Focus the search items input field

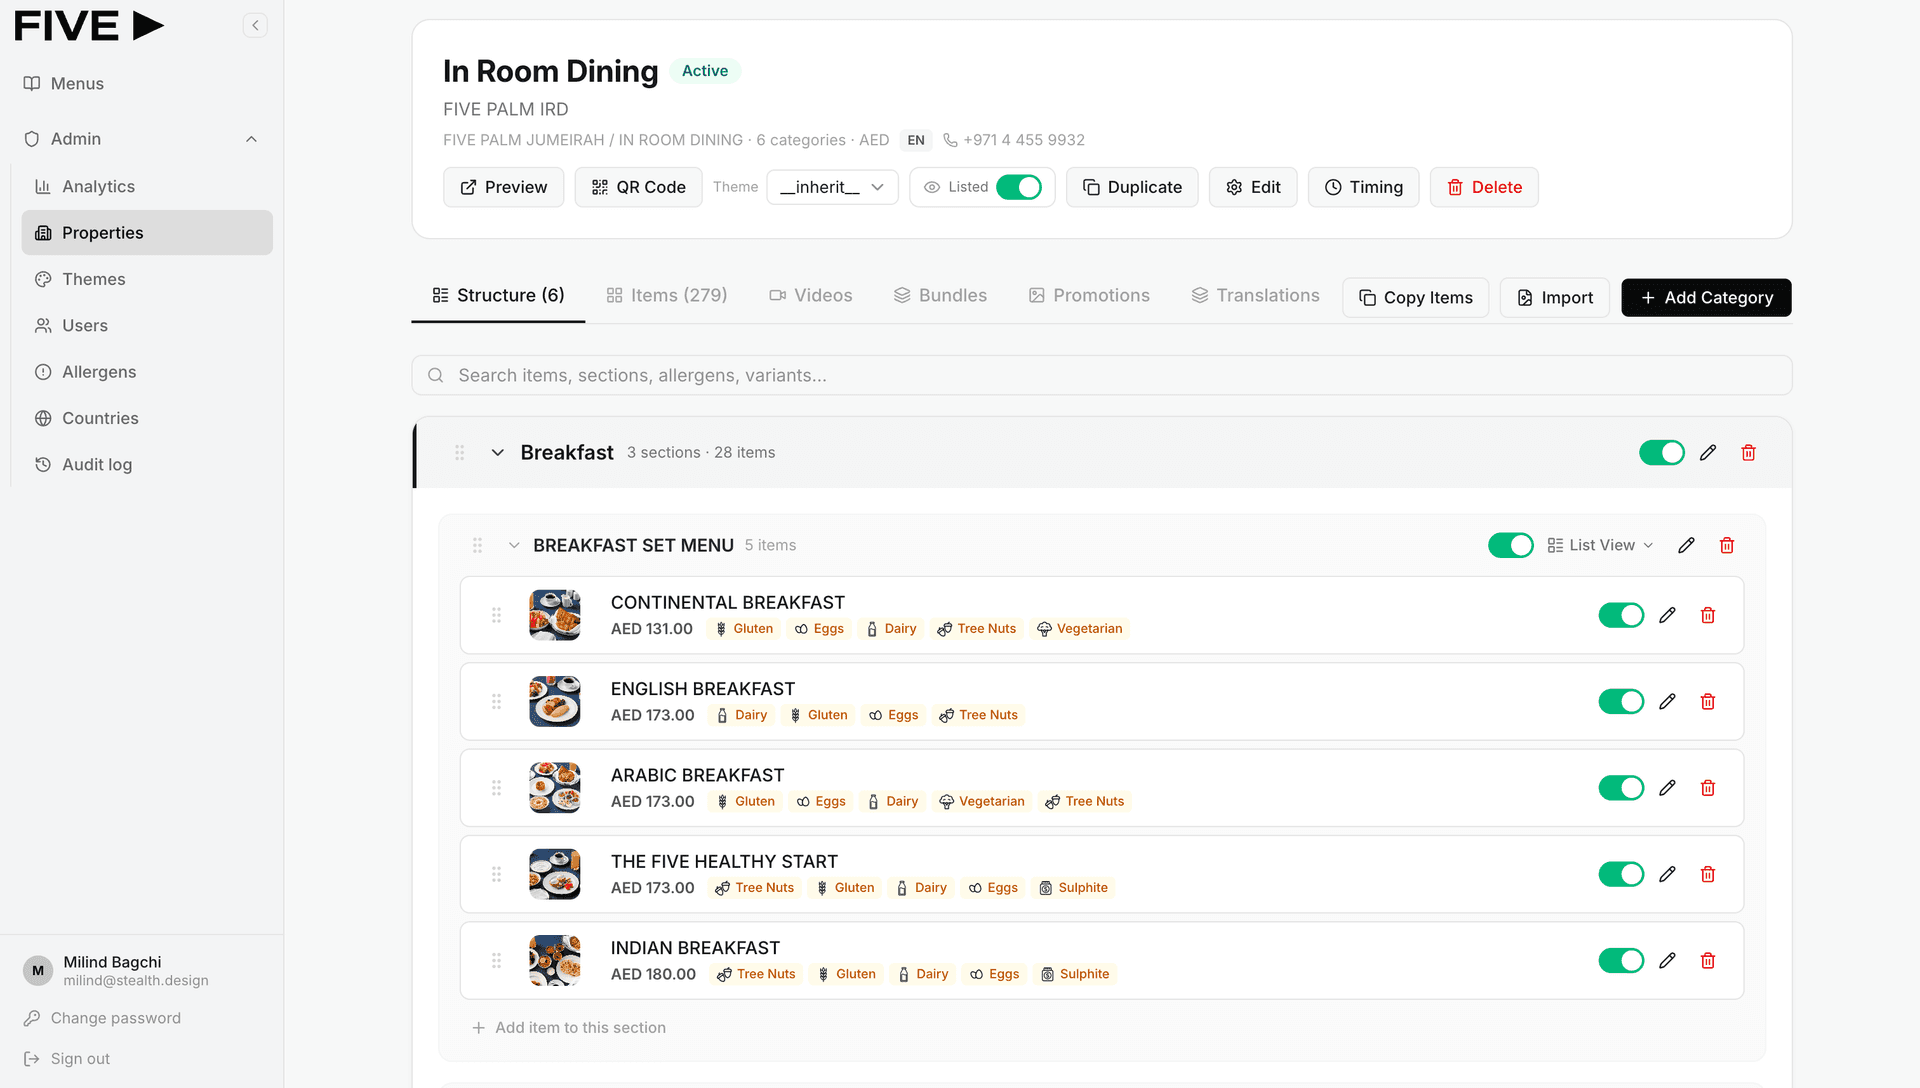(x=1102, y=375)
